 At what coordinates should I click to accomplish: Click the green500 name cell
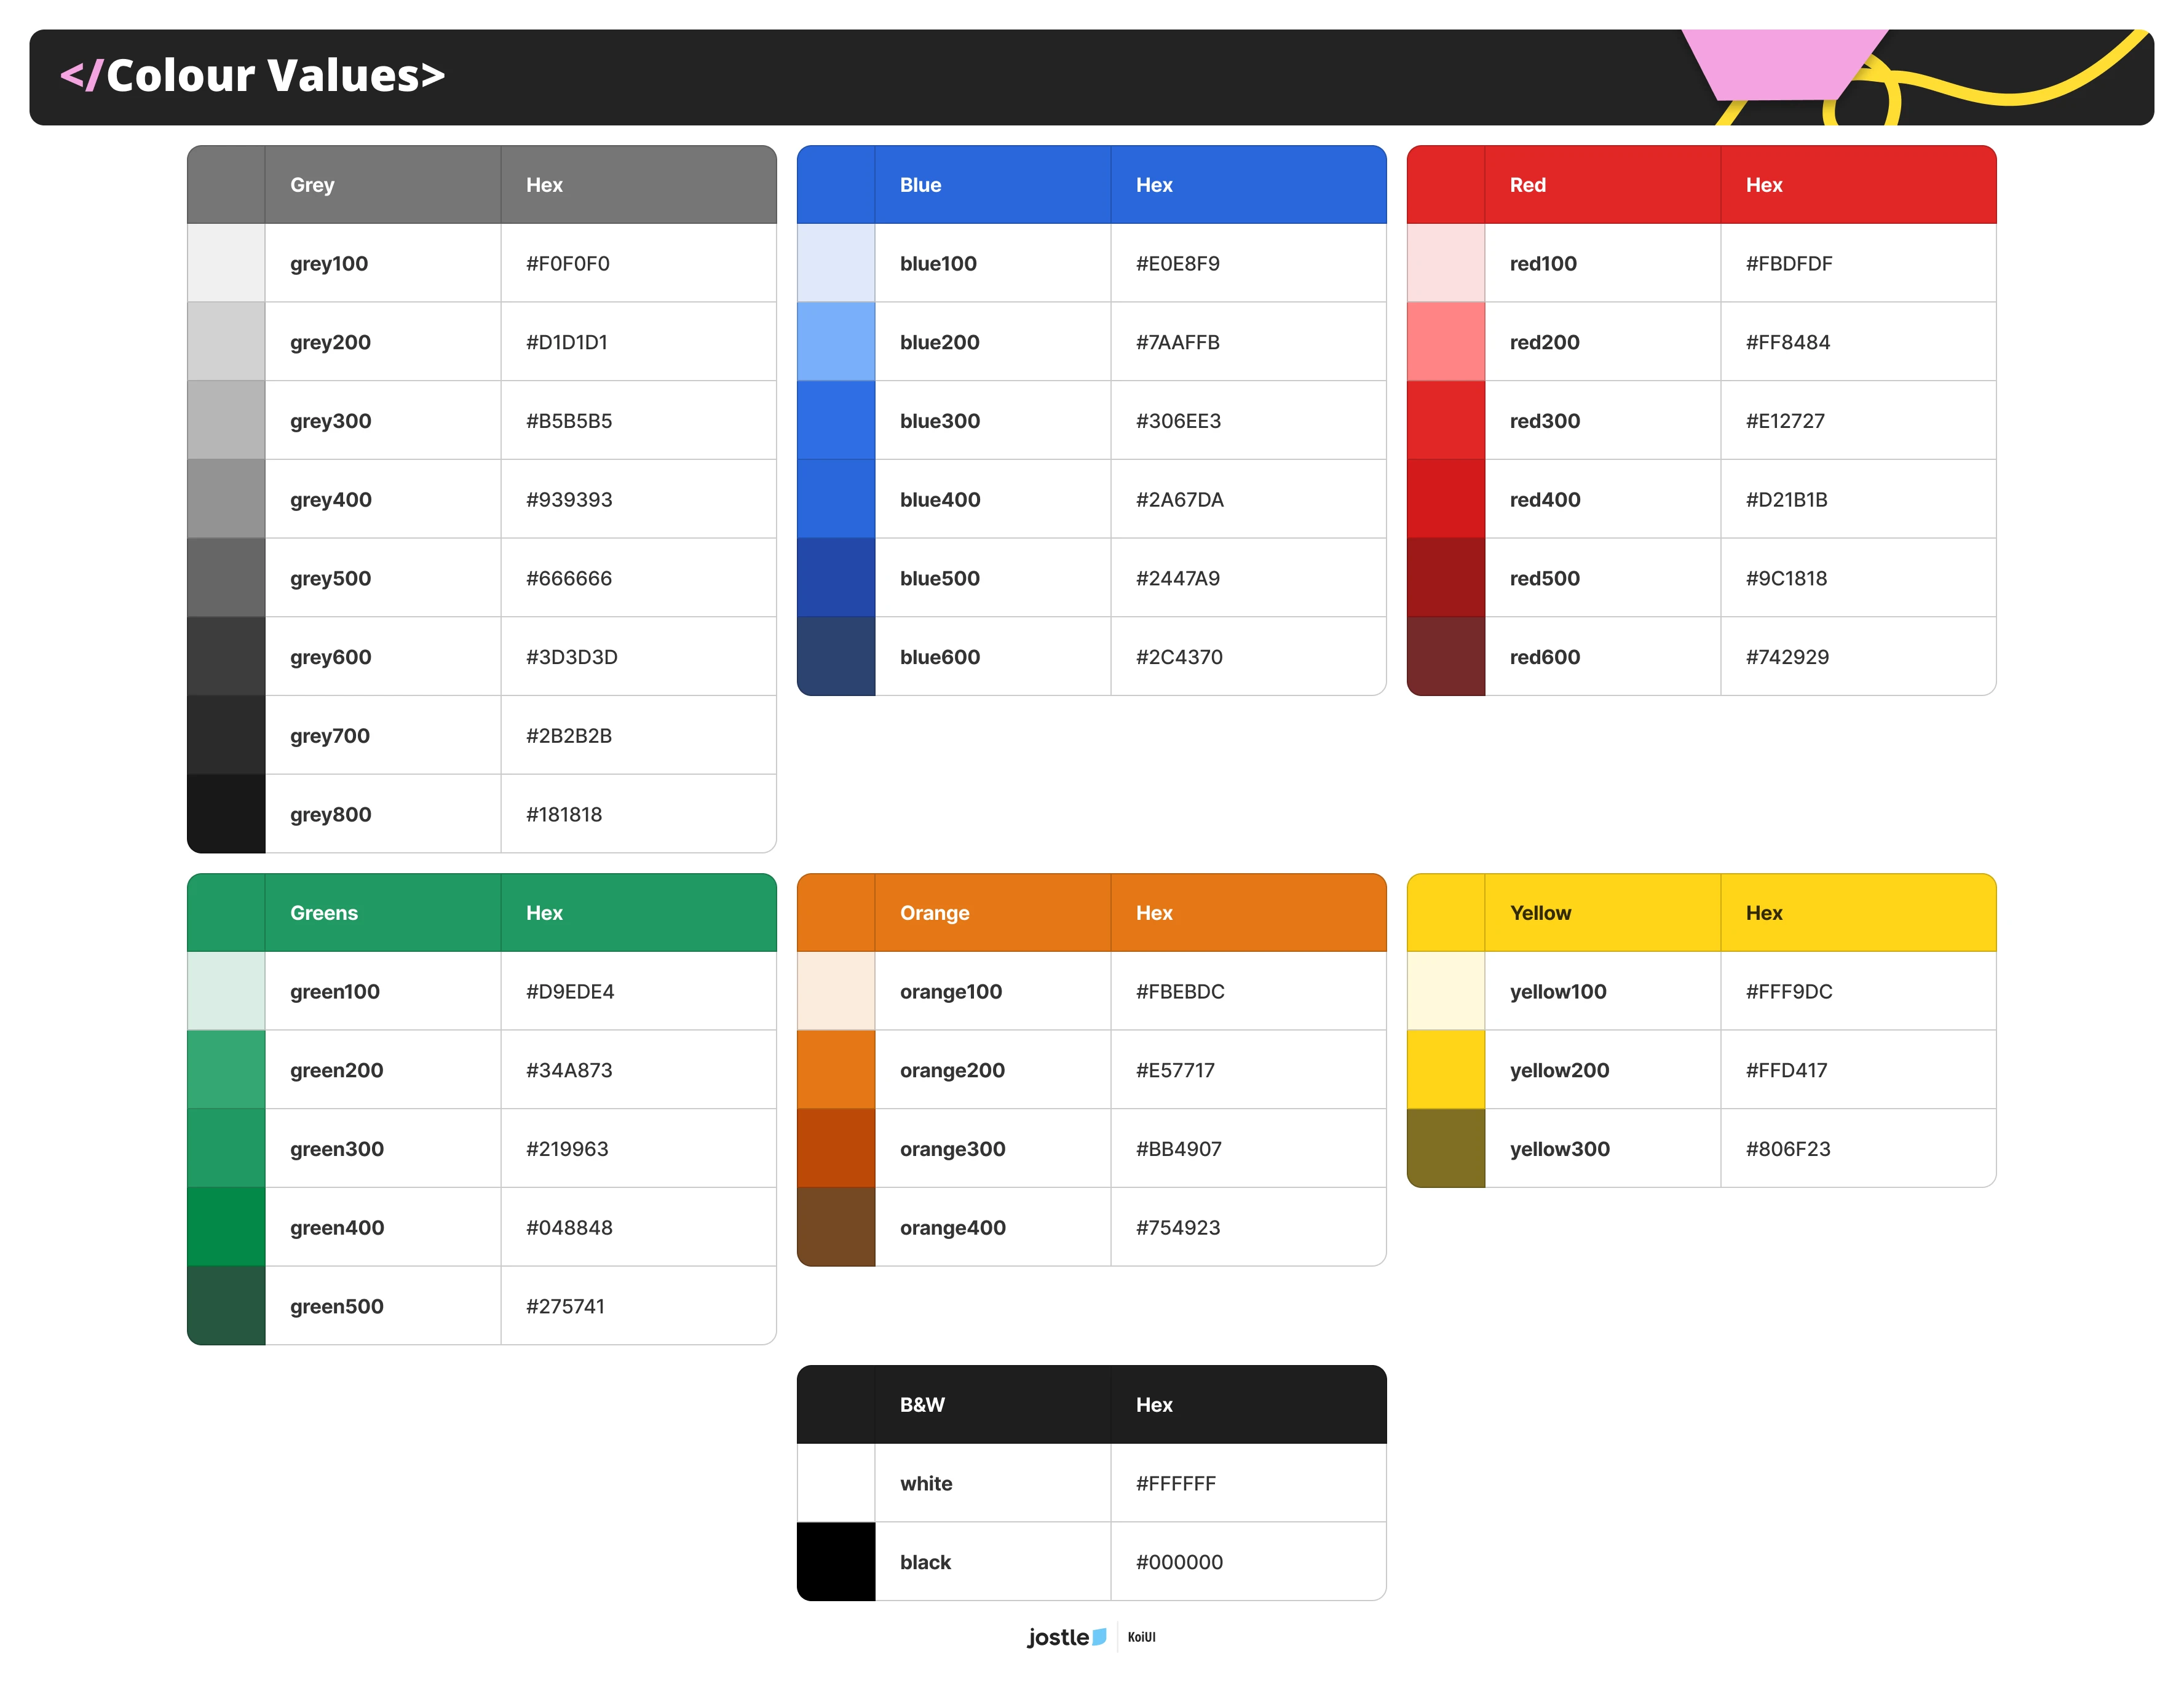click(x=382, y=1306)
